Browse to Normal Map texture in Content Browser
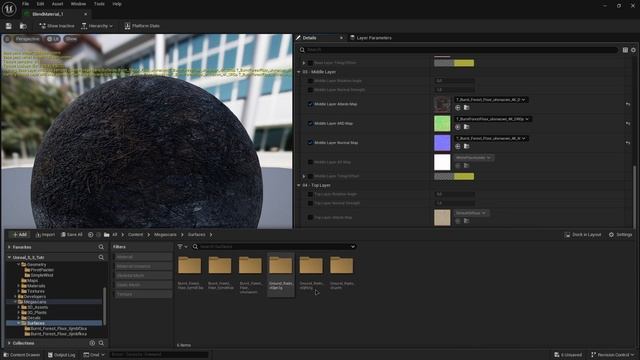 click(x=467, y=147)
